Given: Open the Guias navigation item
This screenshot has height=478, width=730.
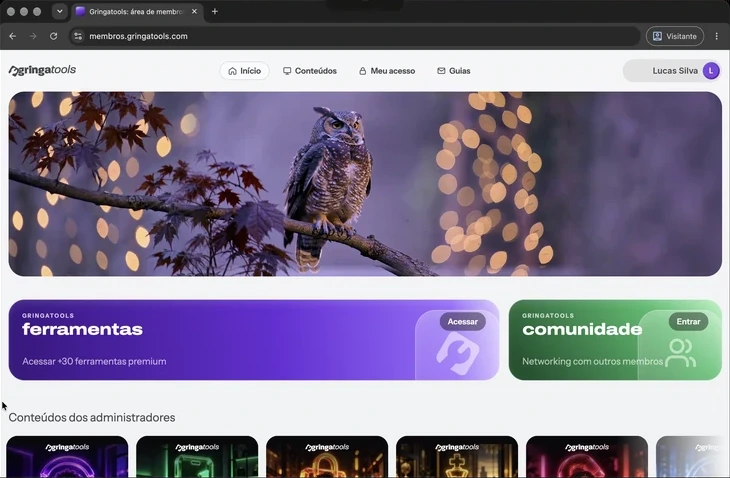Looking at the screenshot, I should point(453,71).
